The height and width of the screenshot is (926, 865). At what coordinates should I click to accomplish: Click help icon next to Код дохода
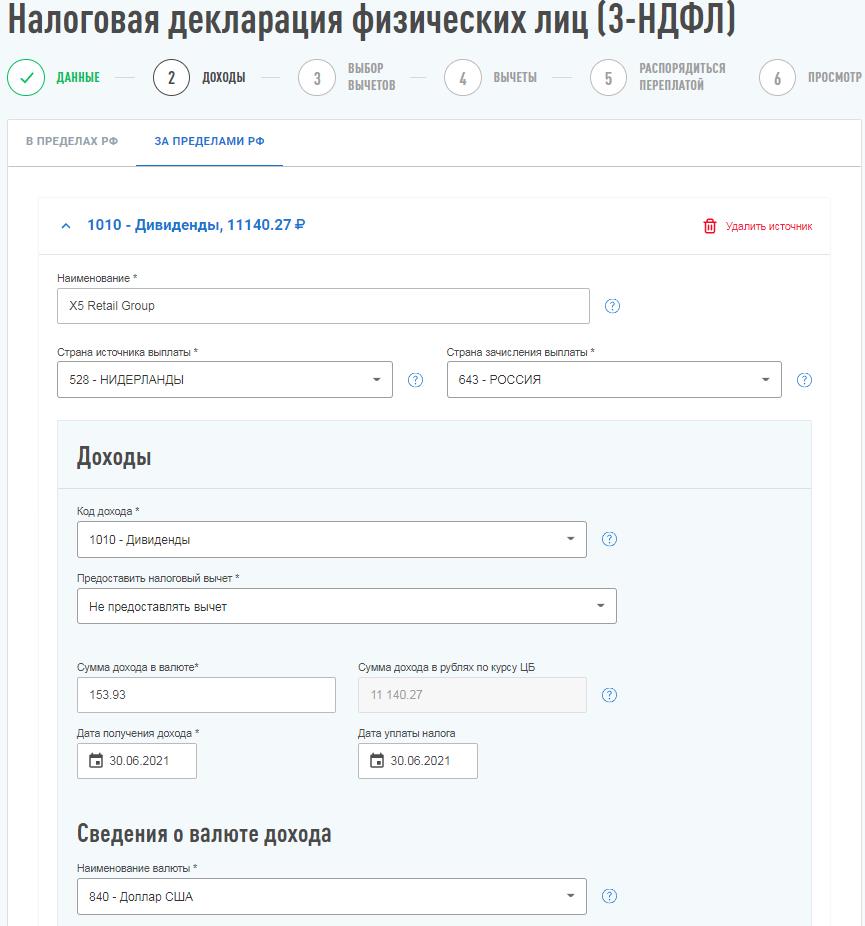[x=609, y=539]
